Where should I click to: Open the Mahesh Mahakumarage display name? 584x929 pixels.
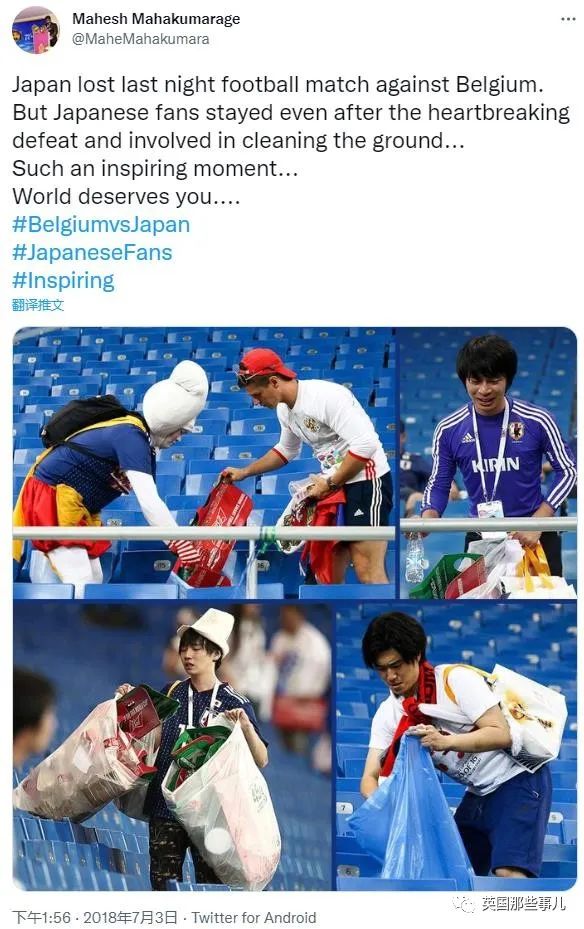click(156, 19)
